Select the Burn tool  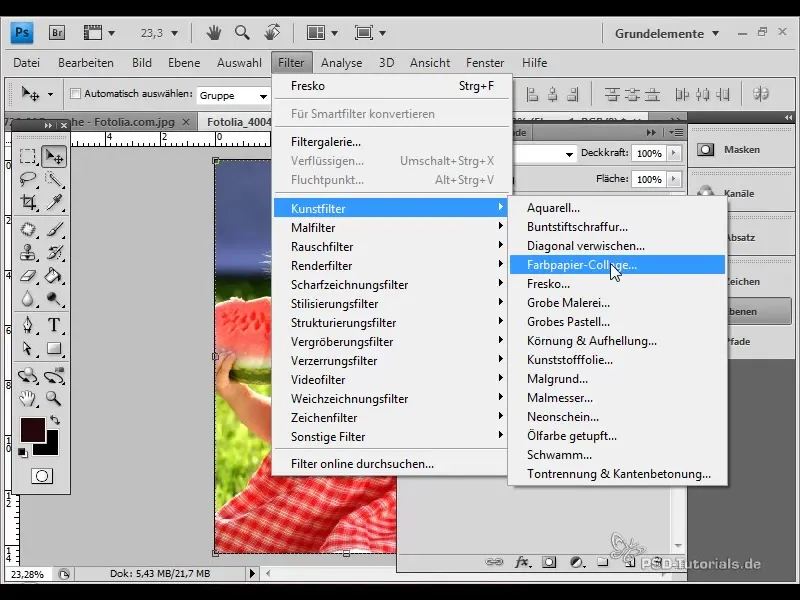tap(54, 298)
